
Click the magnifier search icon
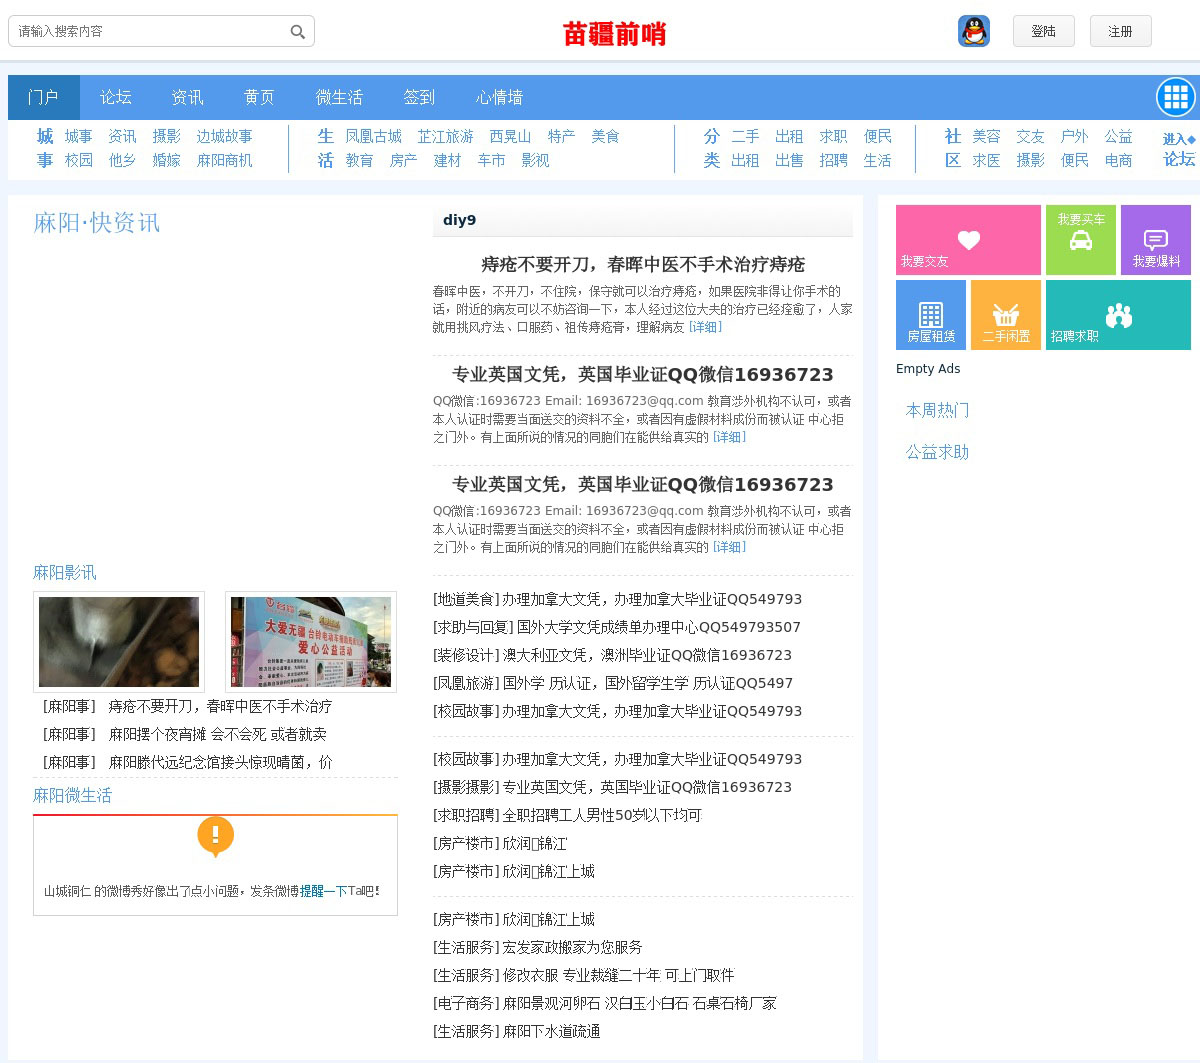tap(297, 32)
